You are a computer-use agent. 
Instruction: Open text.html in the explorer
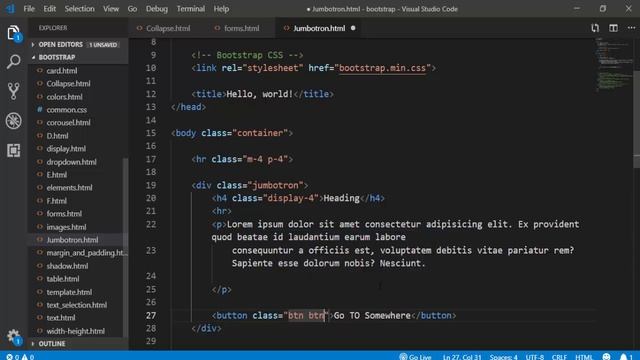61,318
